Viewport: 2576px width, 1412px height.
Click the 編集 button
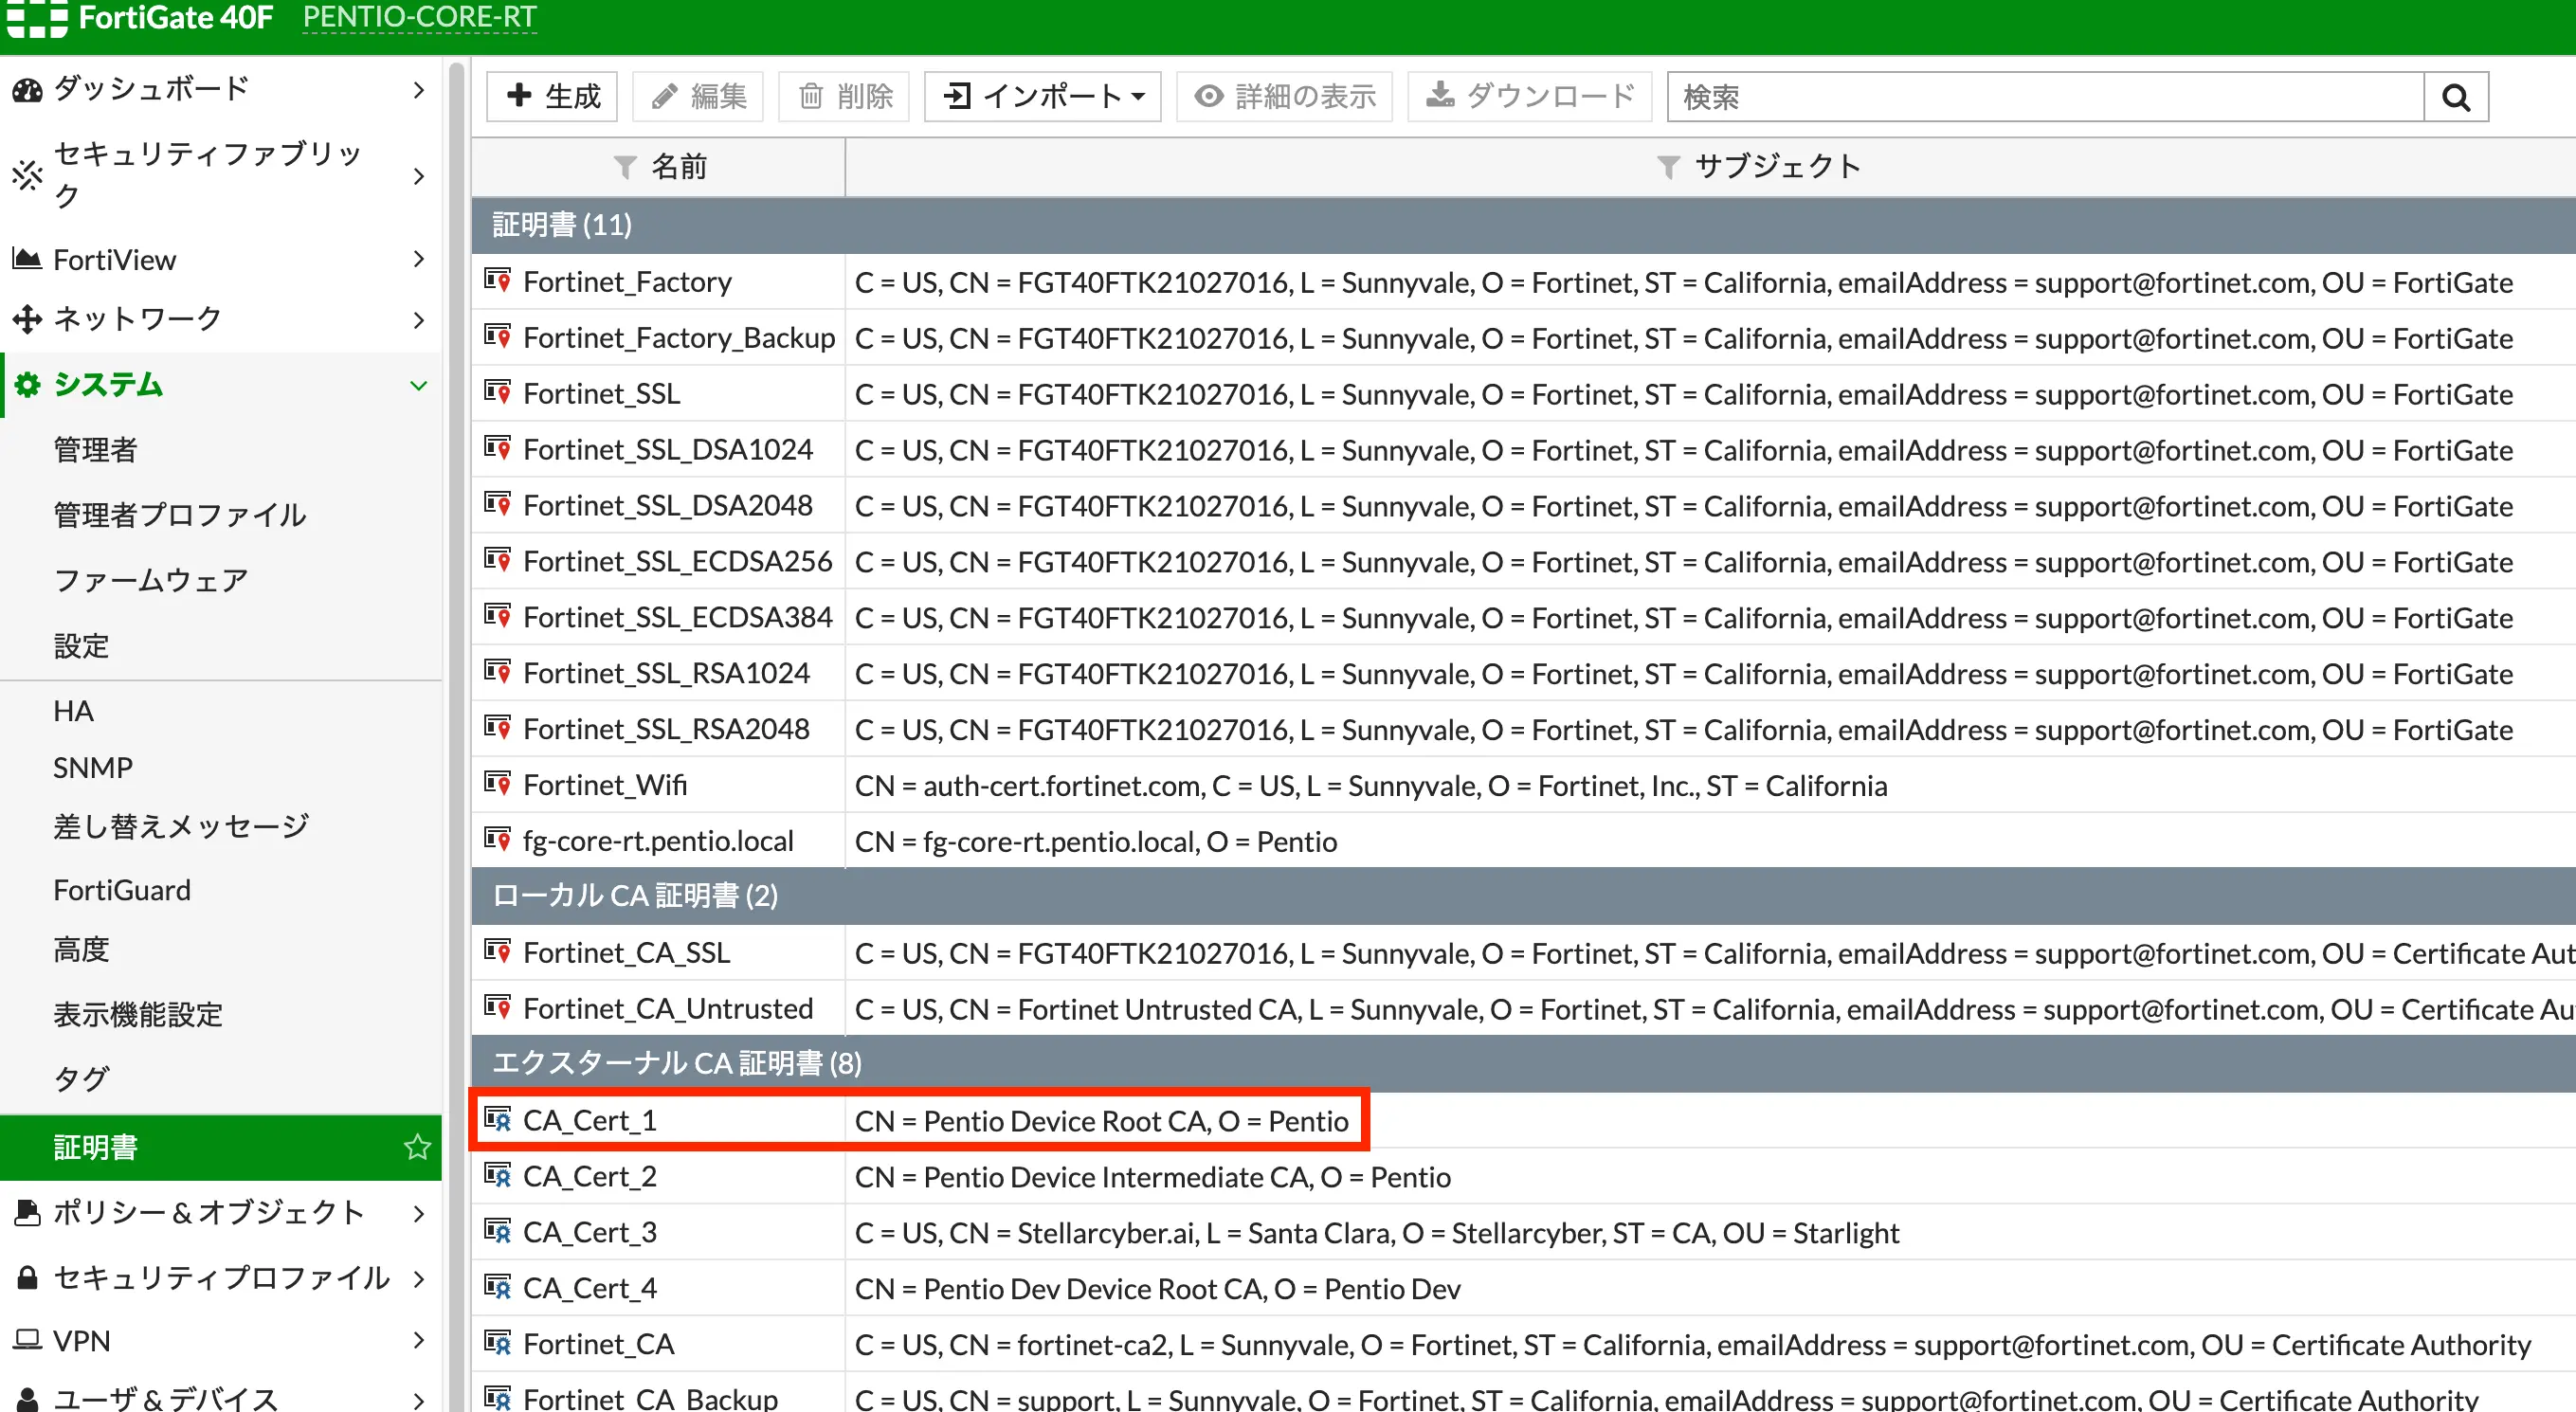tap(698, 97)
